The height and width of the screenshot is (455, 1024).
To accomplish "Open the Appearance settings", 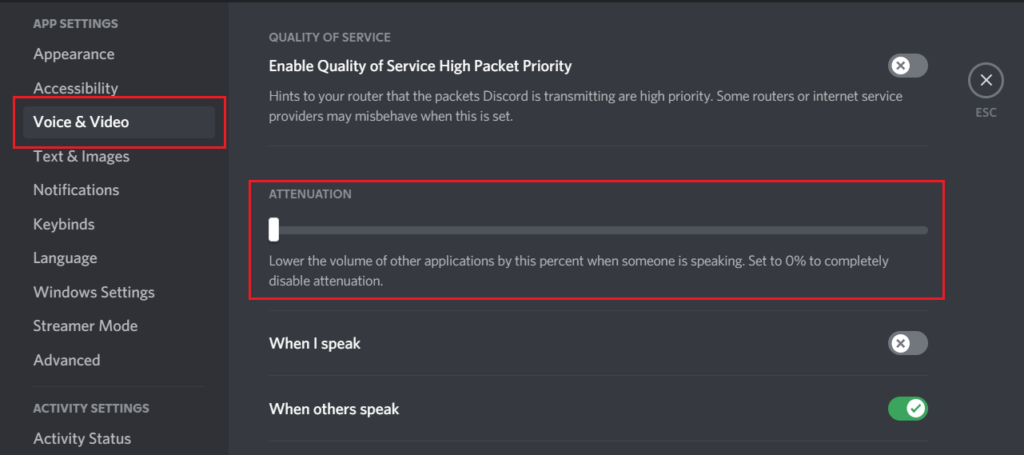I will point(74,54).
